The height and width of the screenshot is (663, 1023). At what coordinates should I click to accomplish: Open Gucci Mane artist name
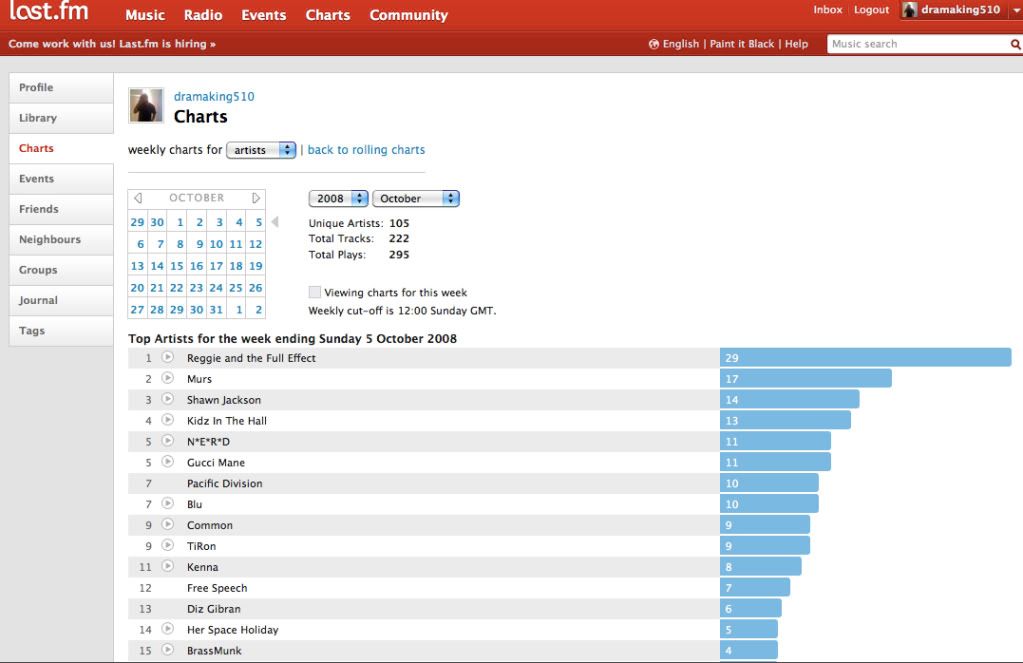(215, 463)
